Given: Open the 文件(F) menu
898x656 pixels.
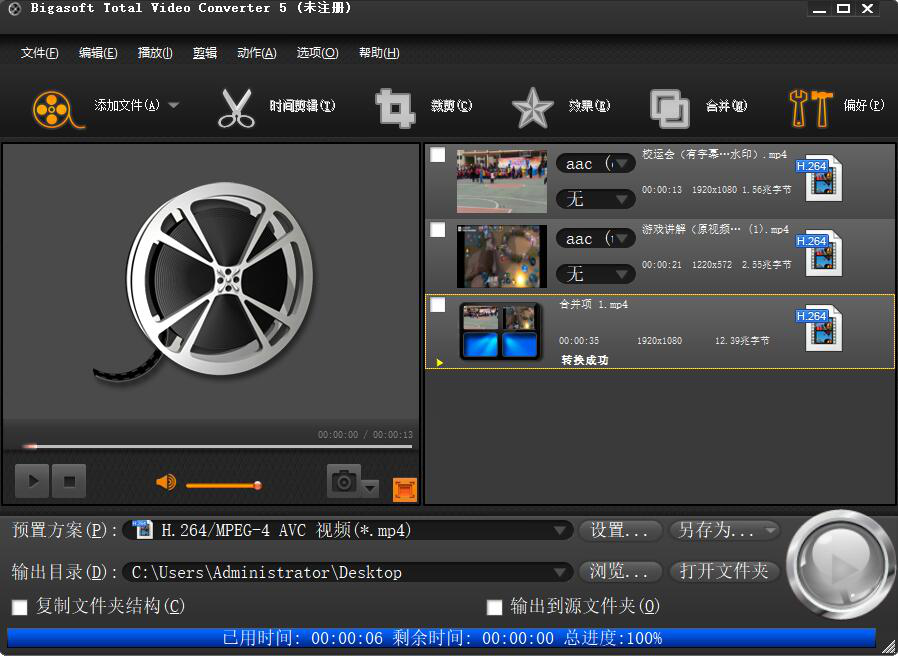Looking at the screenshot, I should pos(39,53).
